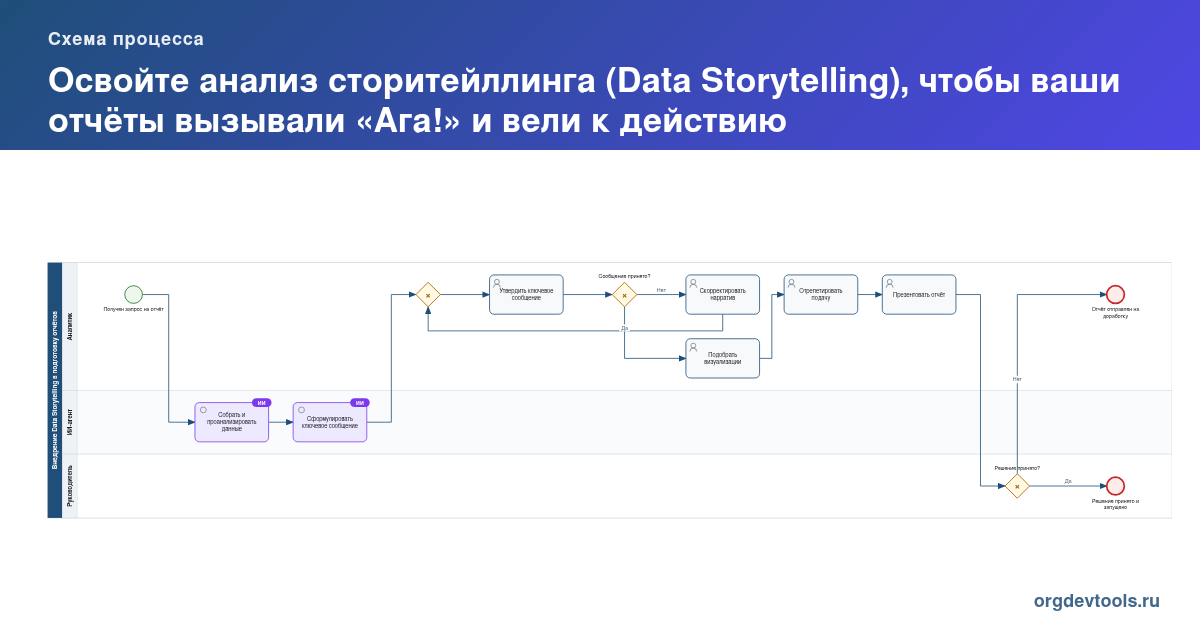
Task: Select the "Отрепетировать подачу" task box
Action: click(x=820, y=294)
